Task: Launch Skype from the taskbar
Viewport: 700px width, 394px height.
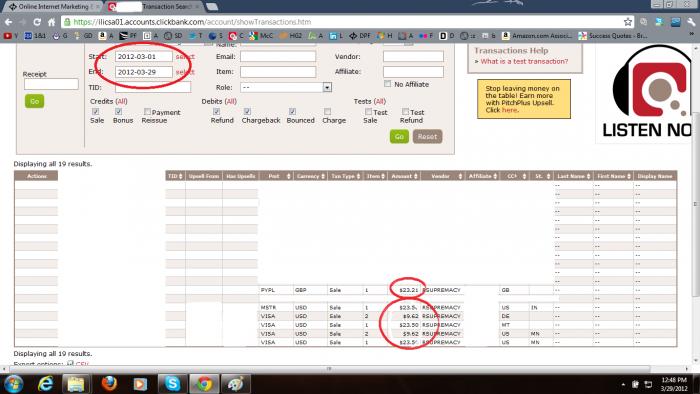Action: click(172, 384)
